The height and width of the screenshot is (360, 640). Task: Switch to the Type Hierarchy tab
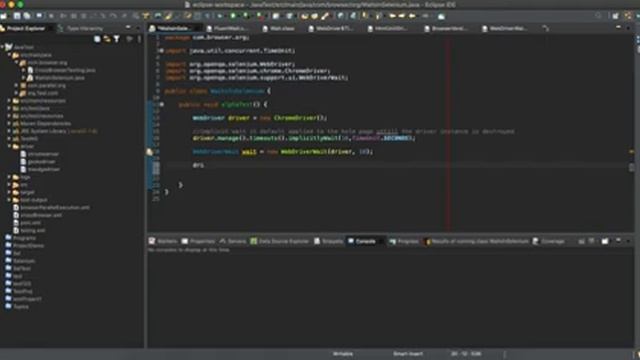click(x=81, y=28)
